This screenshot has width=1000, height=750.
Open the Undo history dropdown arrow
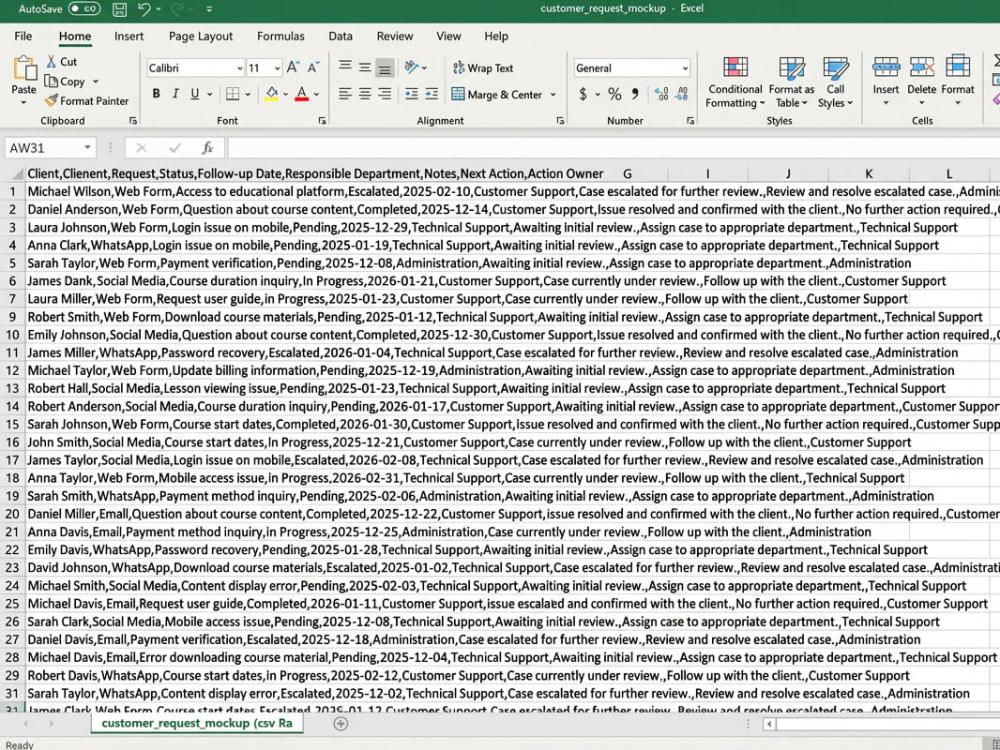(x=158, y=10)
